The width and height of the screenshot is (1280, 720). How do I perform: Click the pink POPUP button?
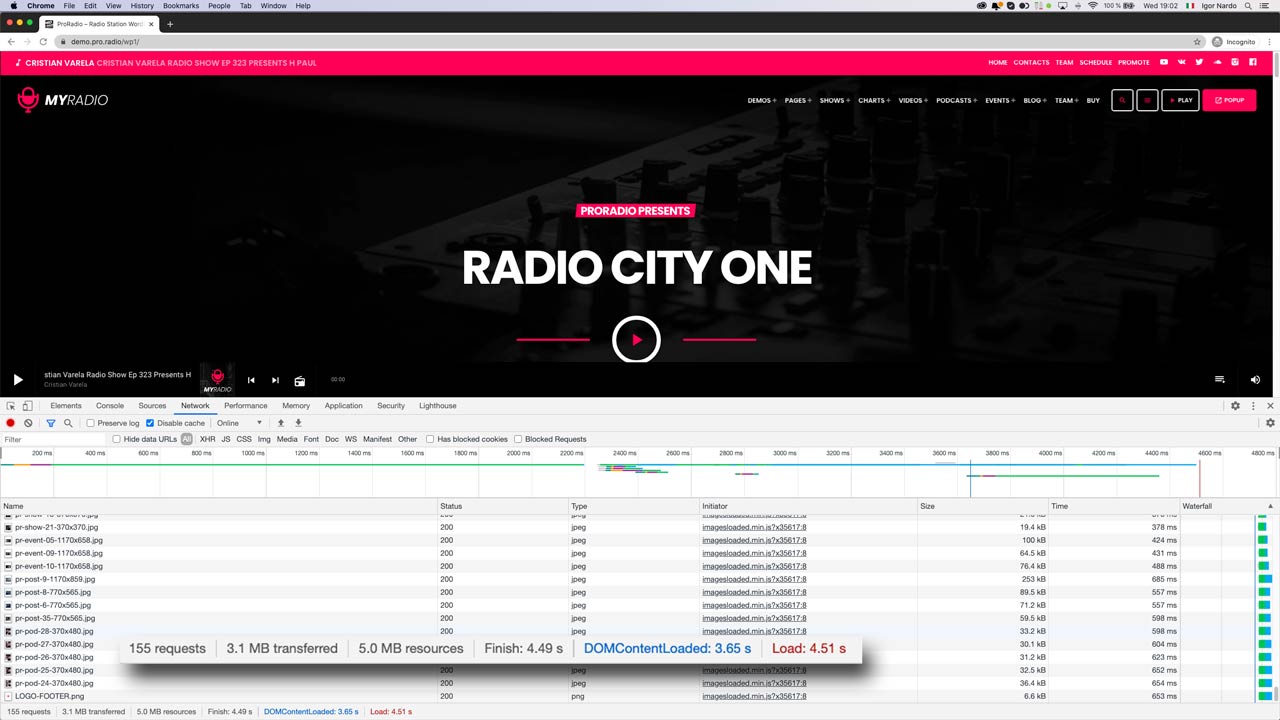(1229, 100)
